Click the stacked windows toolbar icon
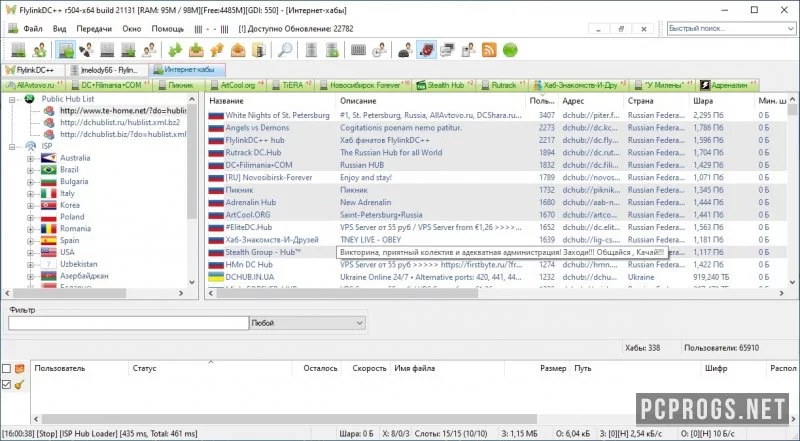The image size is (800, 441). click(x=447, y=50)
